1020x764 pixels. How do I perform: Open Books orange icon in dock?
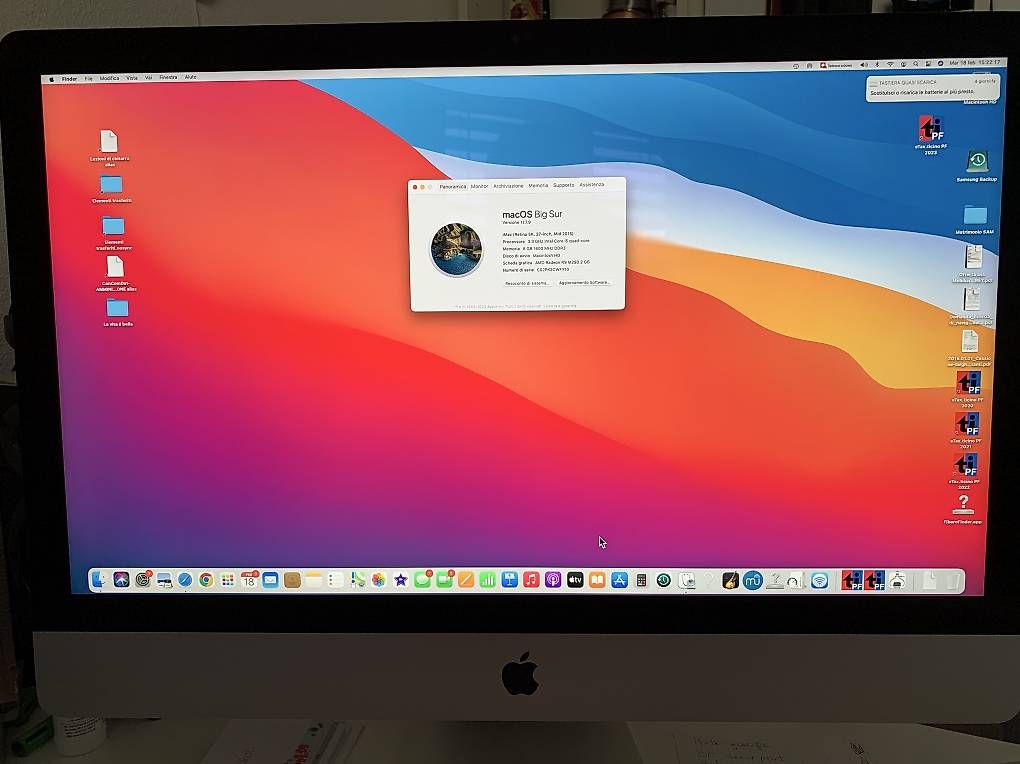point(597,580)
